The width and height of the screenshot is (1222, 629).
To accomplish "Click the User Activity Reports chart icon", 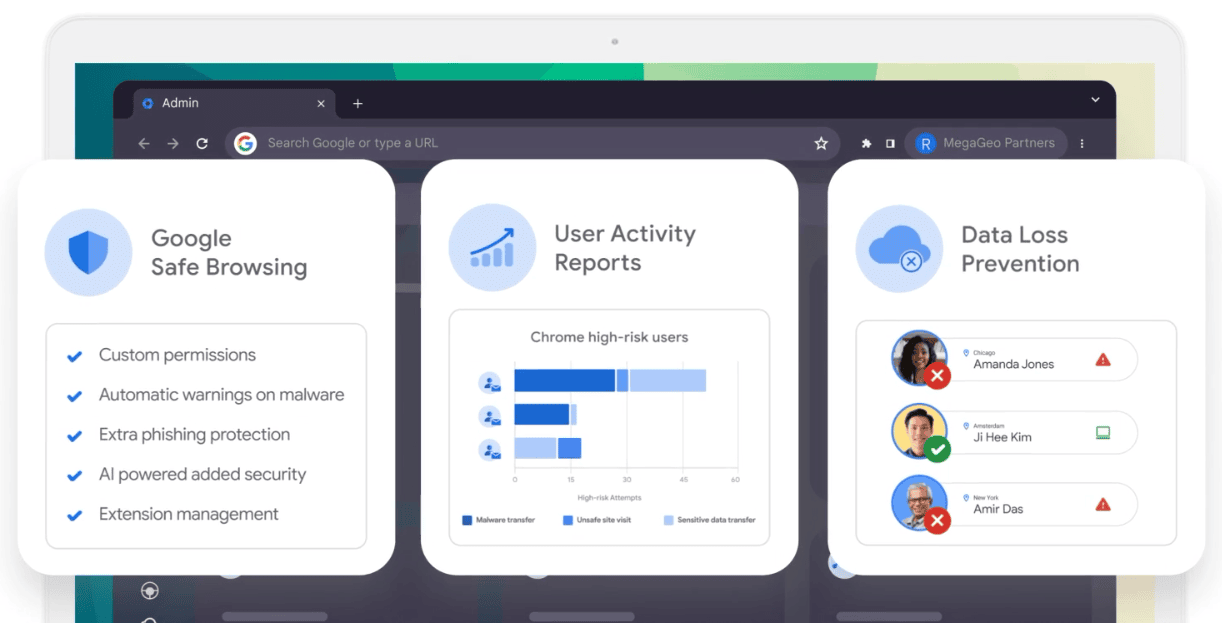I will pyautogui.click(x=492, y=248).
